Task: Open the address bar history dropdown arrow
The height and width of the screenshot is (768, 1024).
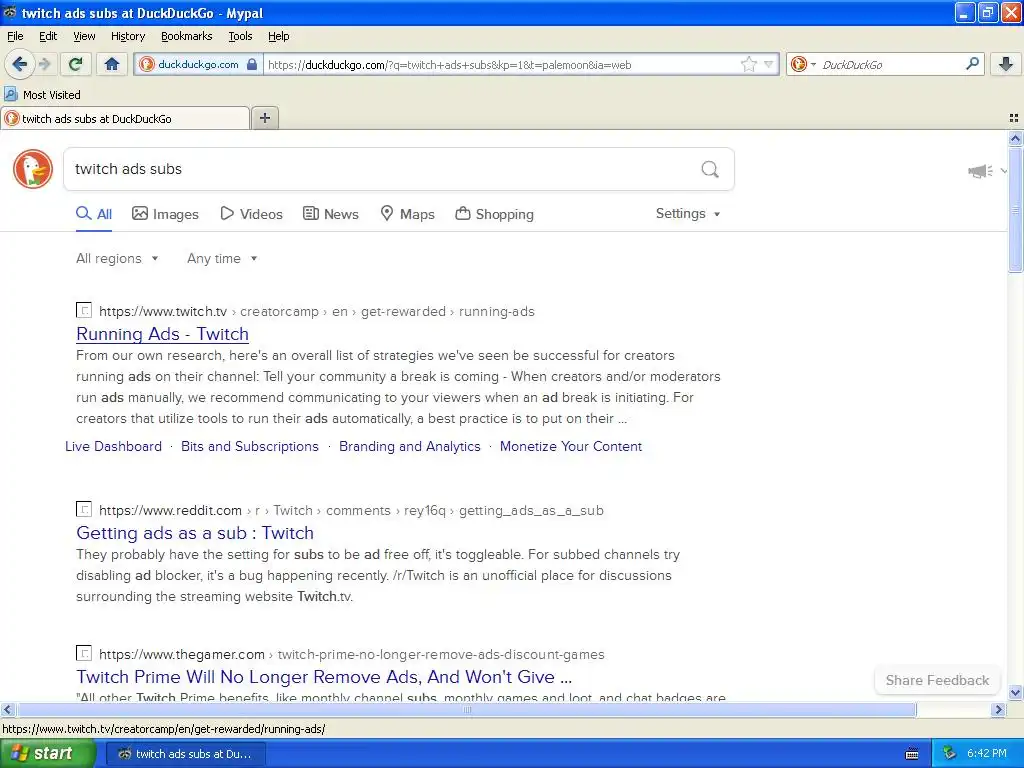Action: (x=769, y=64)
